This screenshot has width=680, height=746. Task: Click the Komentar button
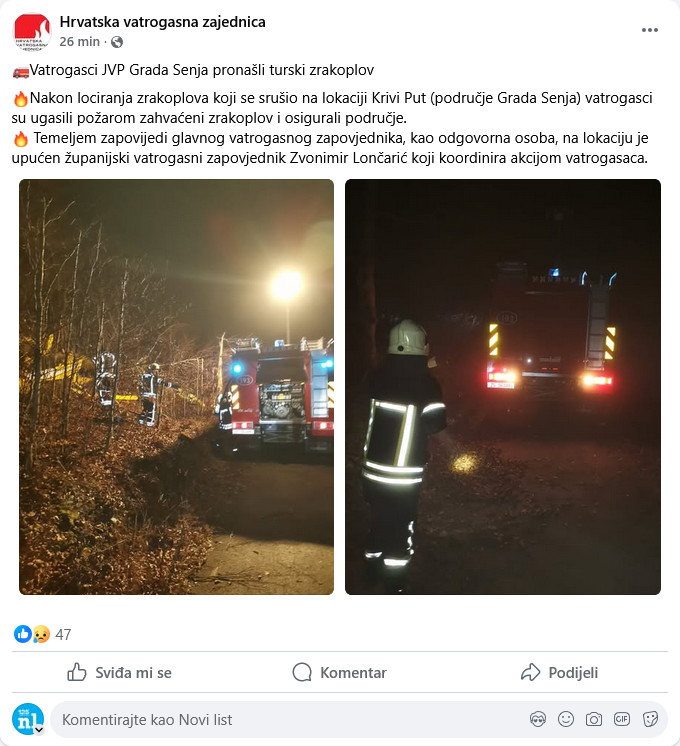[x=339, y=672]
